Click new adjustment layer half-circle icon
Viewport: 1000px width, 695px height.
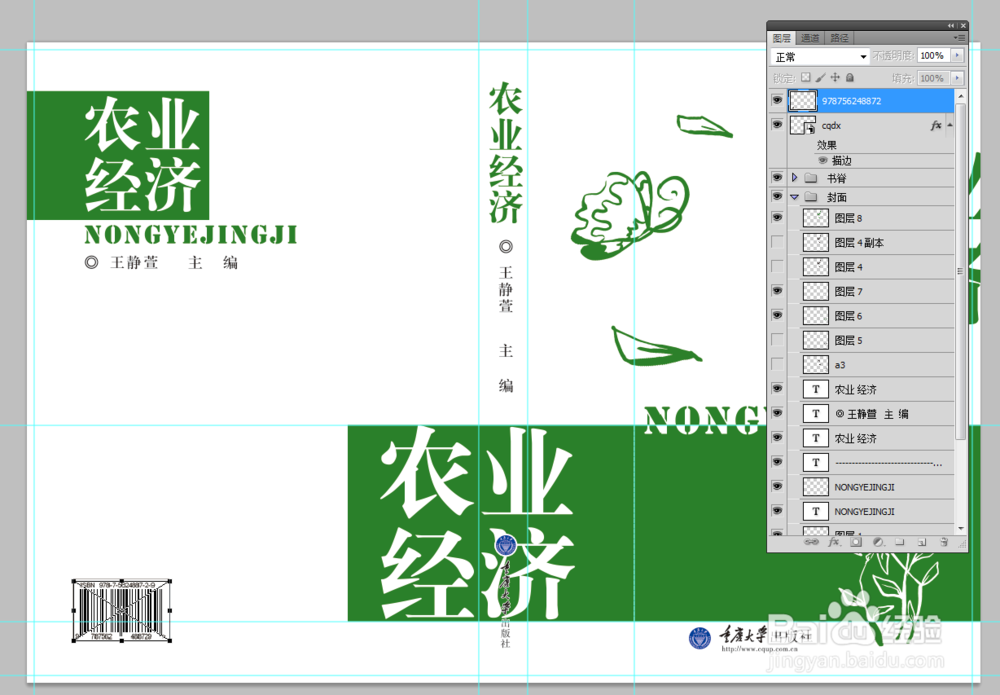click(x=878, y=542)
